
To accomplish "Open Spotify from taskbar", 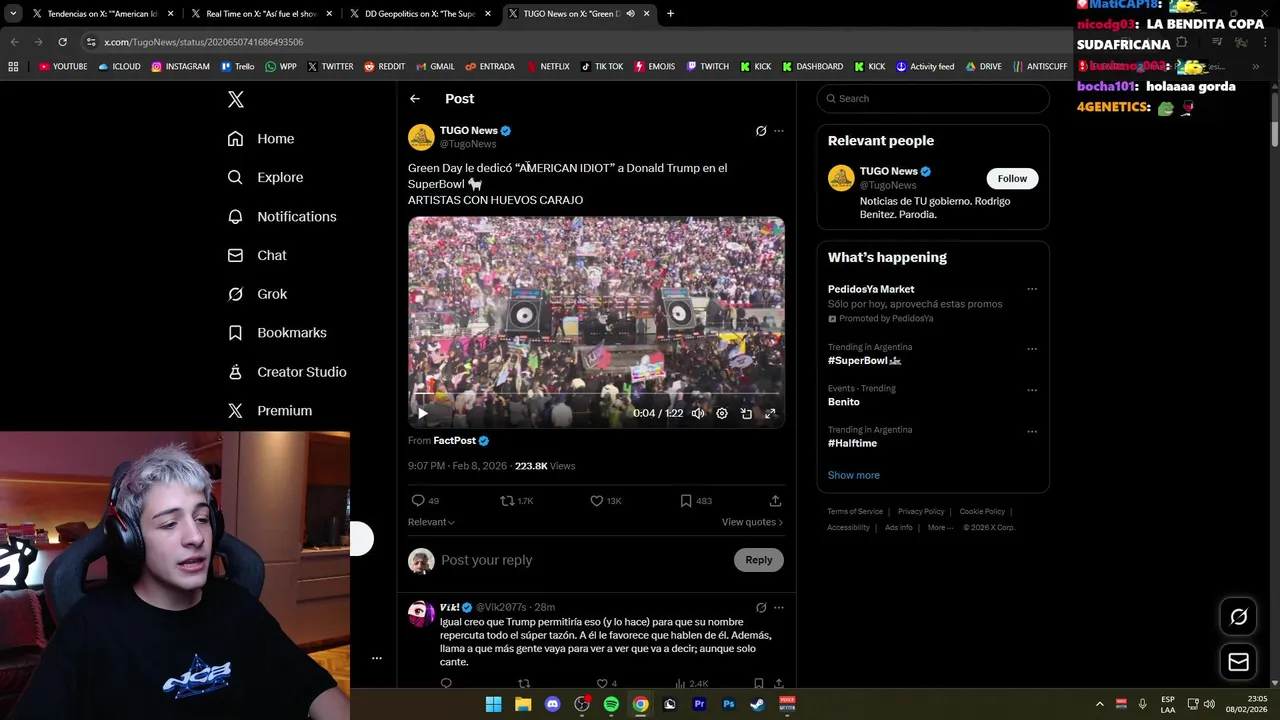I will coord(611,704).
